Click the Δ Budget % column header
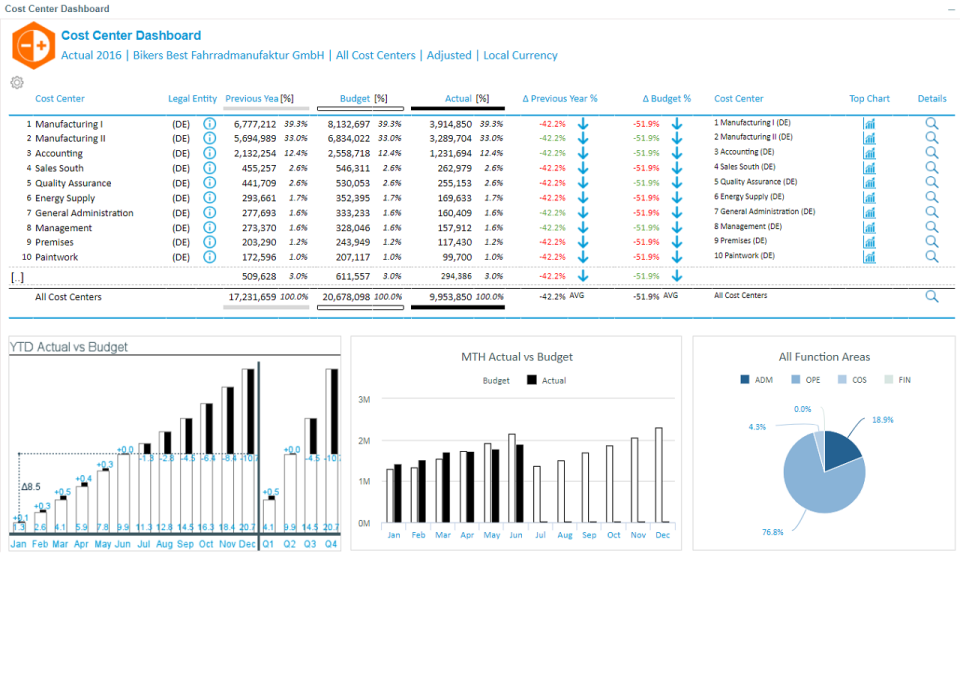This screenshot has width=960, height=692. pyautogui.click(x=667, y=98)
